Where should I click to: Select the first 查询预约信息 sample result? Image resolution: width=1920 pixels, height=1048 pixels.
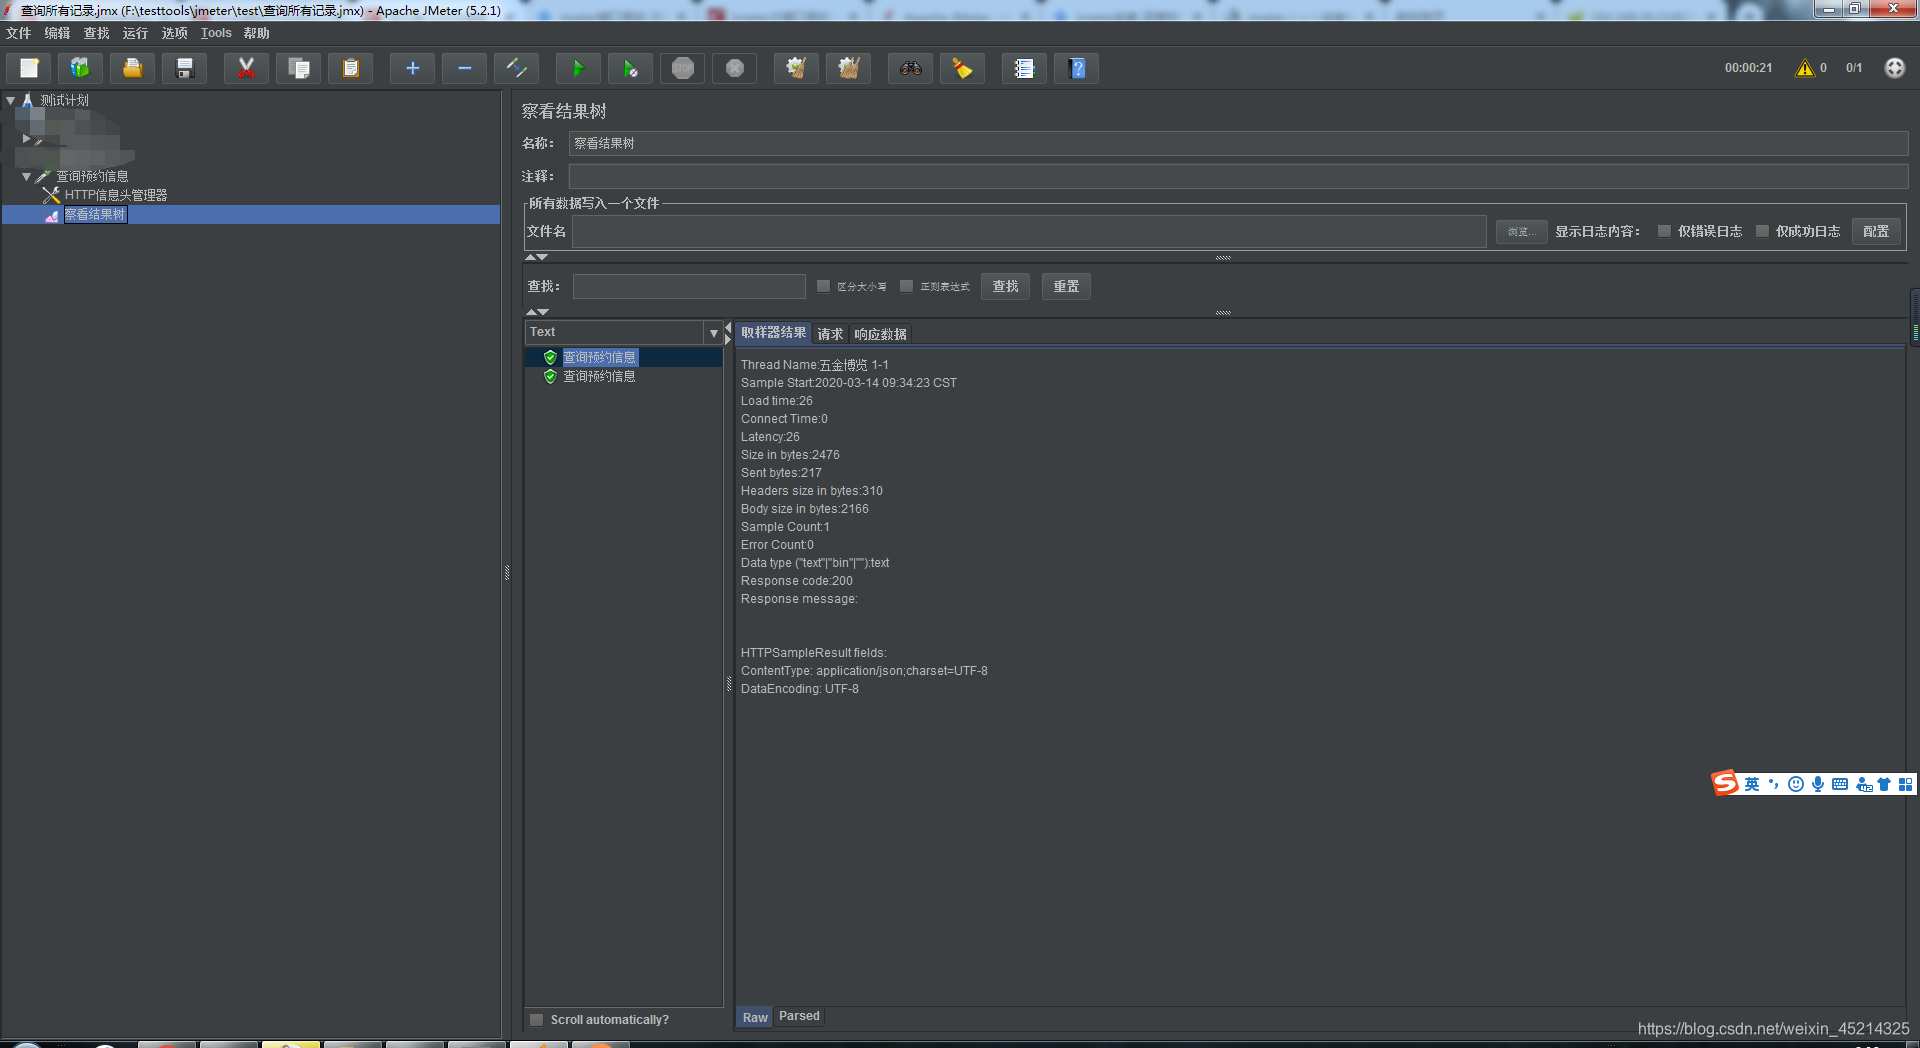point(599,357)
